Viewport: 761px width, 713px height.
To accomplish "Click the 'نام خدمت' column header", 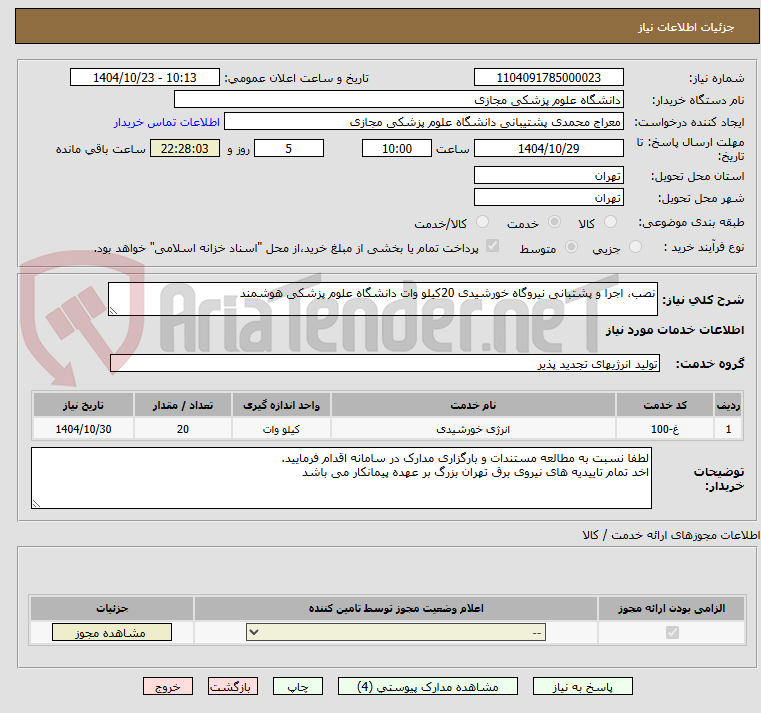I will click(473, 405).
